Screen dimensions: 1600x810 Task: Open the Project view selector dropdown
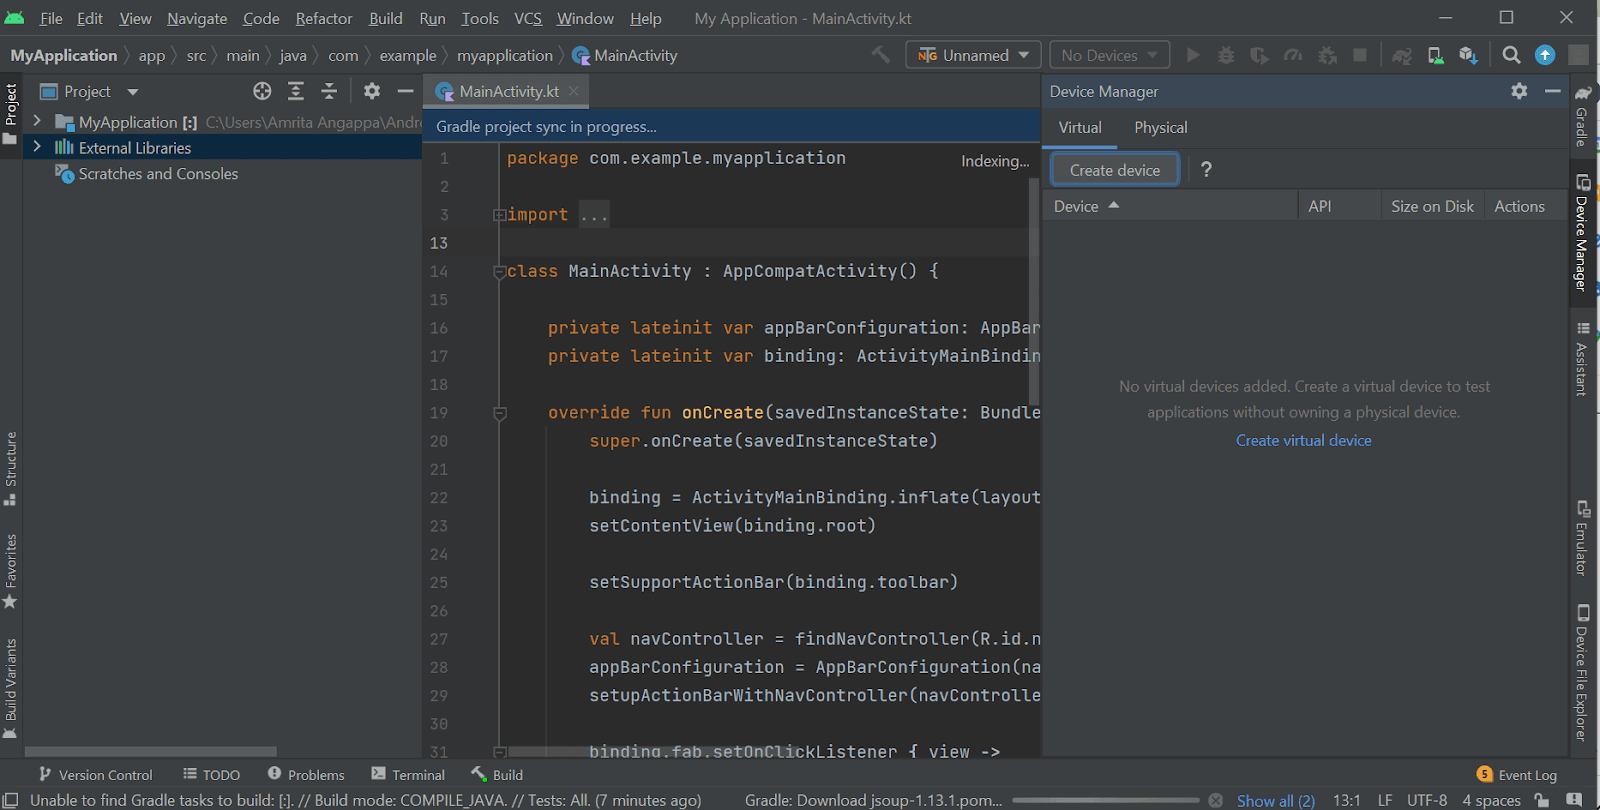tap(89, 91)
